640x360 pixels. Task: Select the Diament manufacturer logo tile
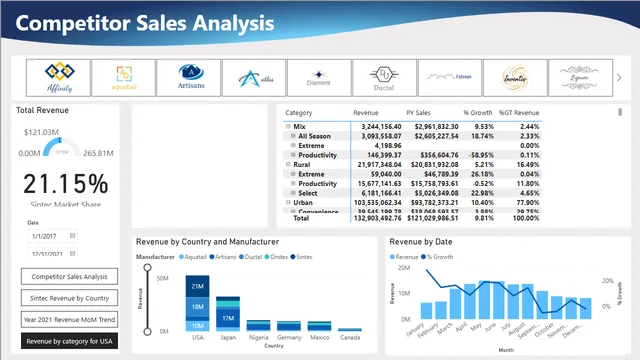click(319, 78)
